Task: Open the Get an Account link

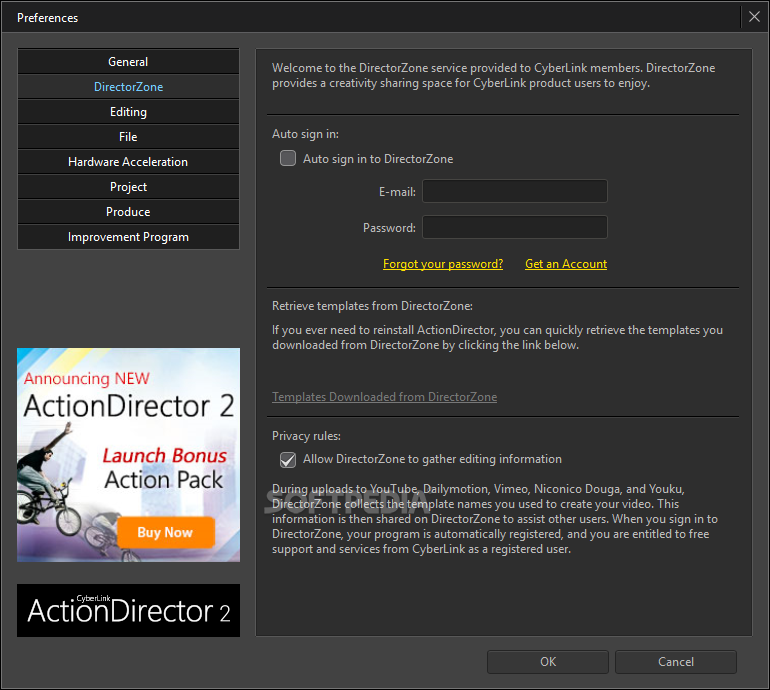Action: point(566,264)
